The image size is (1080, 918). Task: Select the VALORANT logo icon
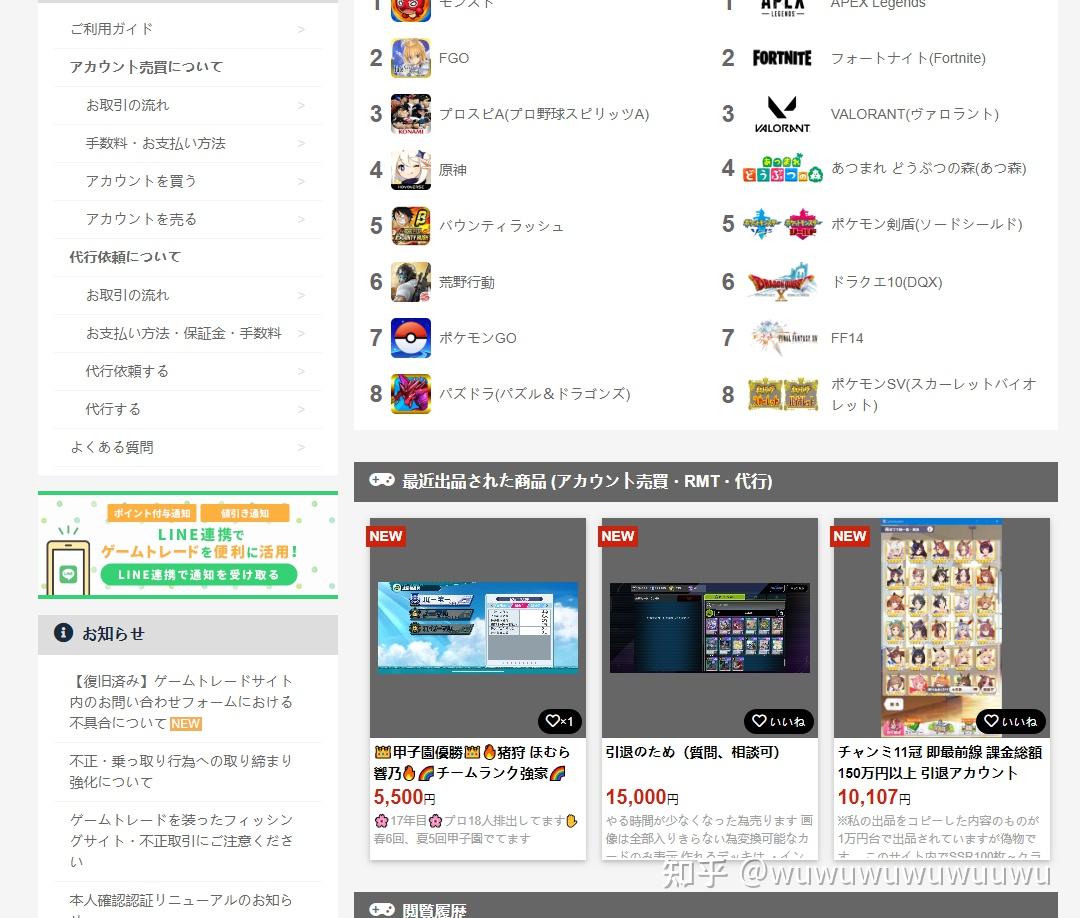coord(782,114)
